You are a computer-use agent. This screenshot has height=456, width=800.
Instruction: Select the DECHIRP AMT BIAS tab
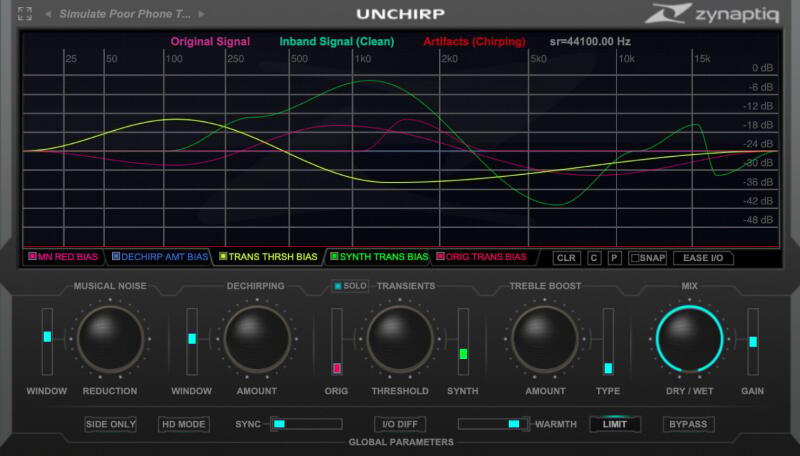[160, 258]
